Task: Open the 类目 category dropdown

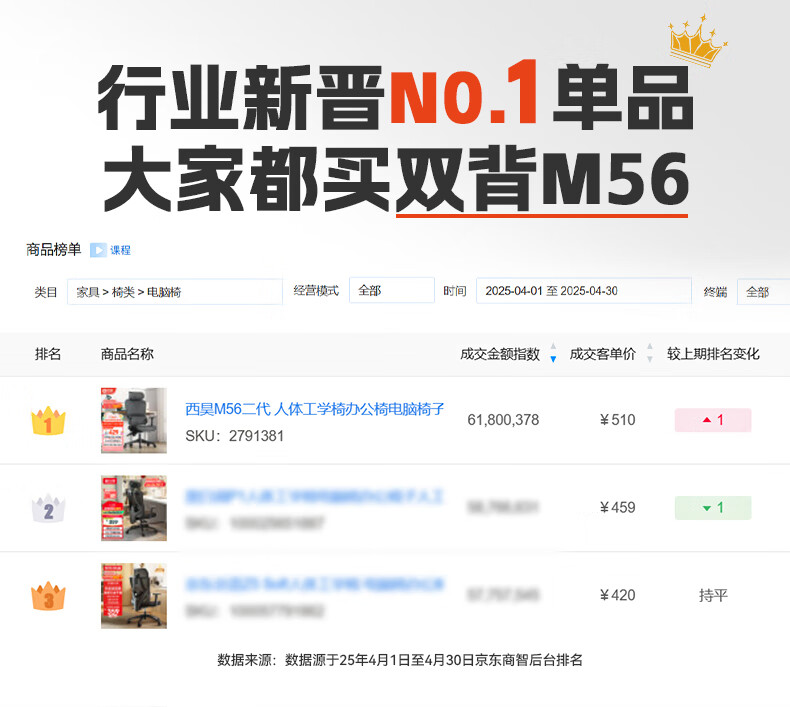Action: 174,292
